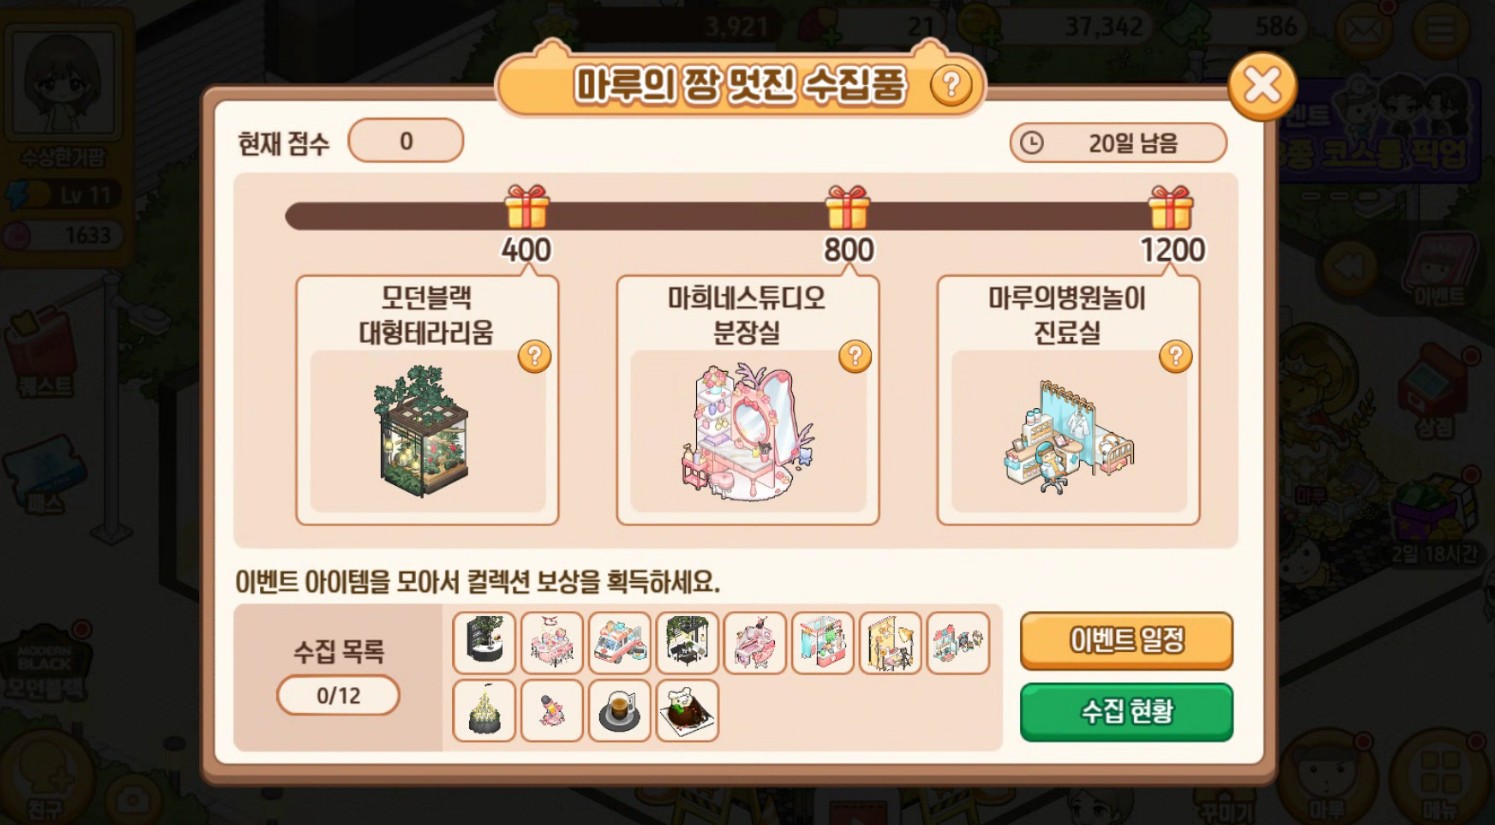Close the collection popup with X
This screenshot has width=1495, height=825.
[1262, 86]
